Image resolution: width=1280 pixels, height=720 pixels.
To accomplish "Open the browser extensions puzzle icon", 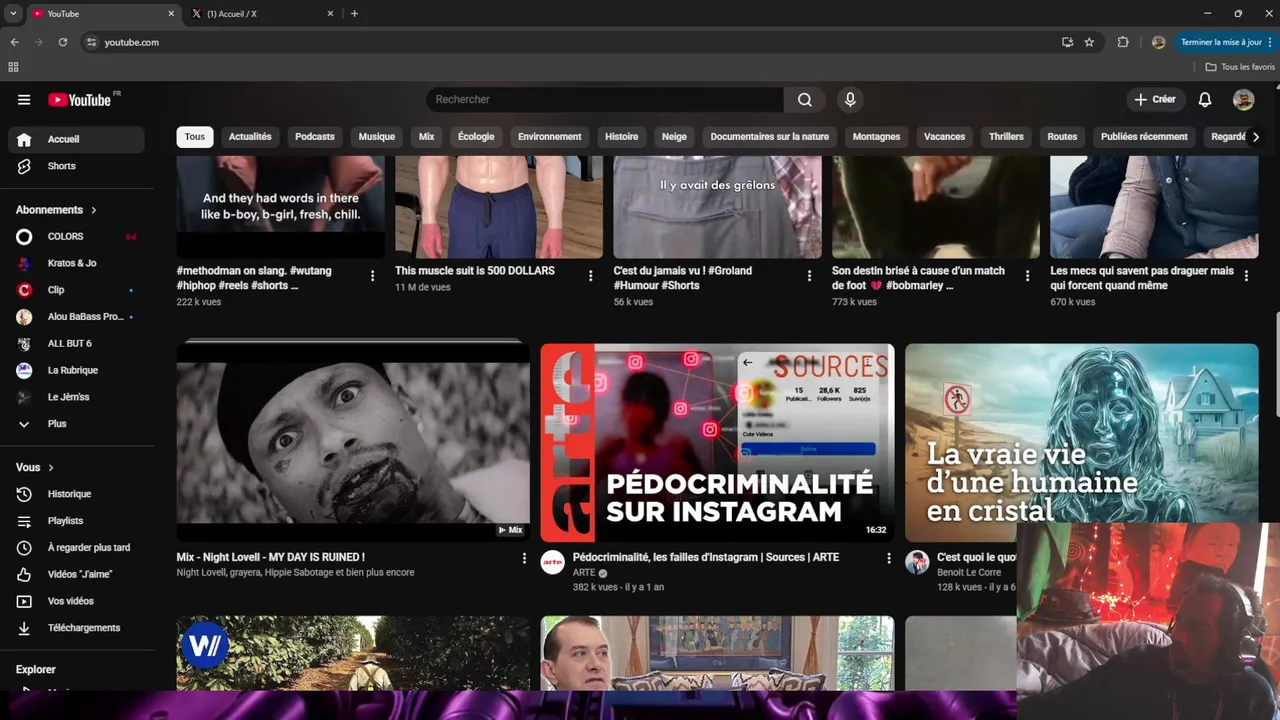I will (1123, 42).
